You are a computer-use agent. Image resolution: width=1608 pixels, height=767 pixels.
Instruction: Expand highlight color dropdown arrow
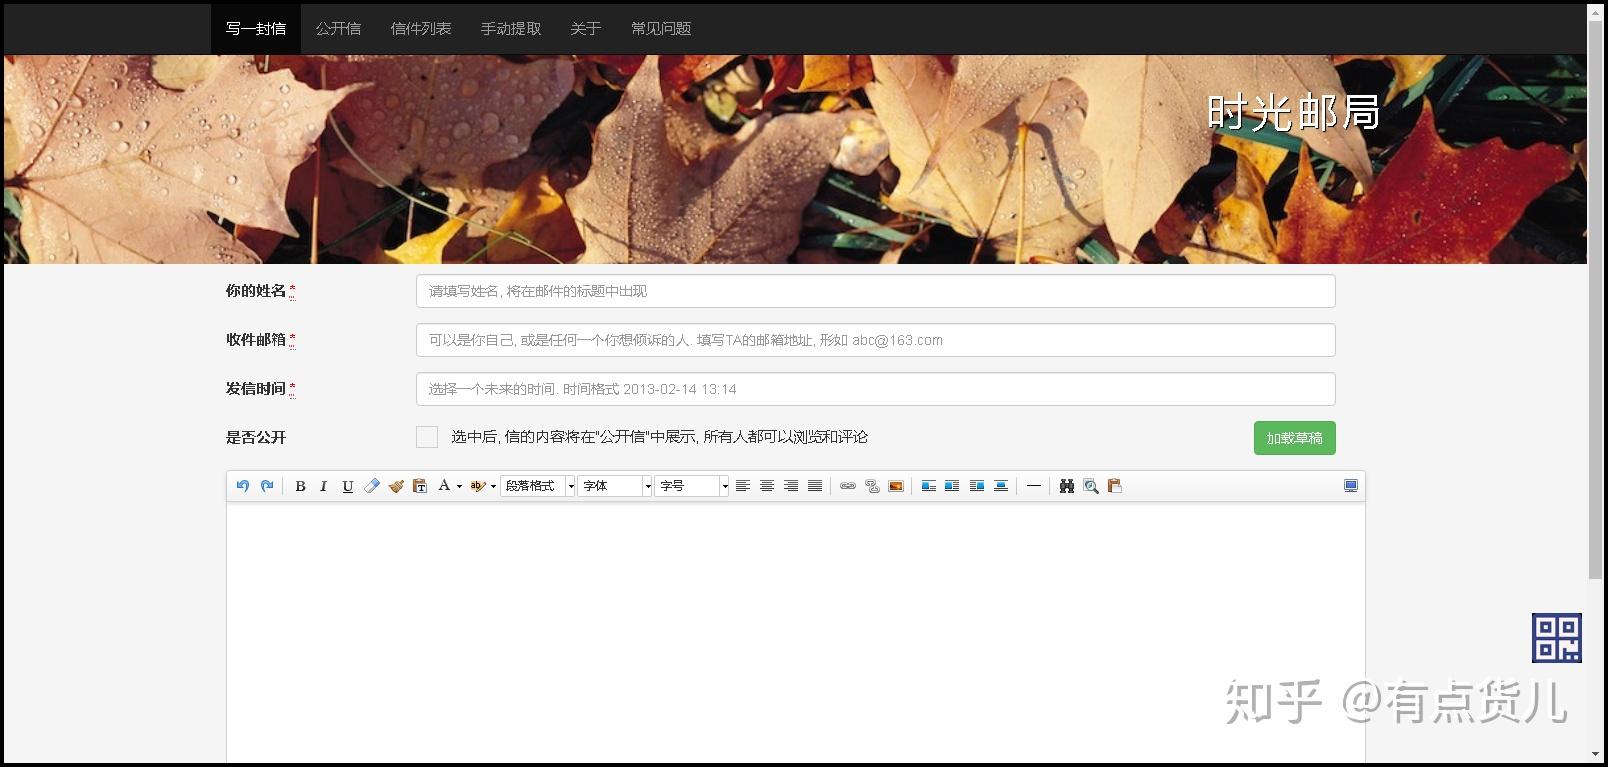(x=493, y=487)
